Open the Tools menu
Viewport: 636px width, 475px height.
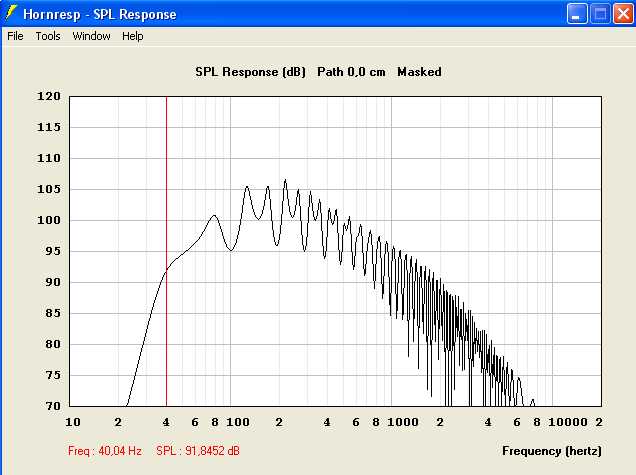(x=48, y=36)
